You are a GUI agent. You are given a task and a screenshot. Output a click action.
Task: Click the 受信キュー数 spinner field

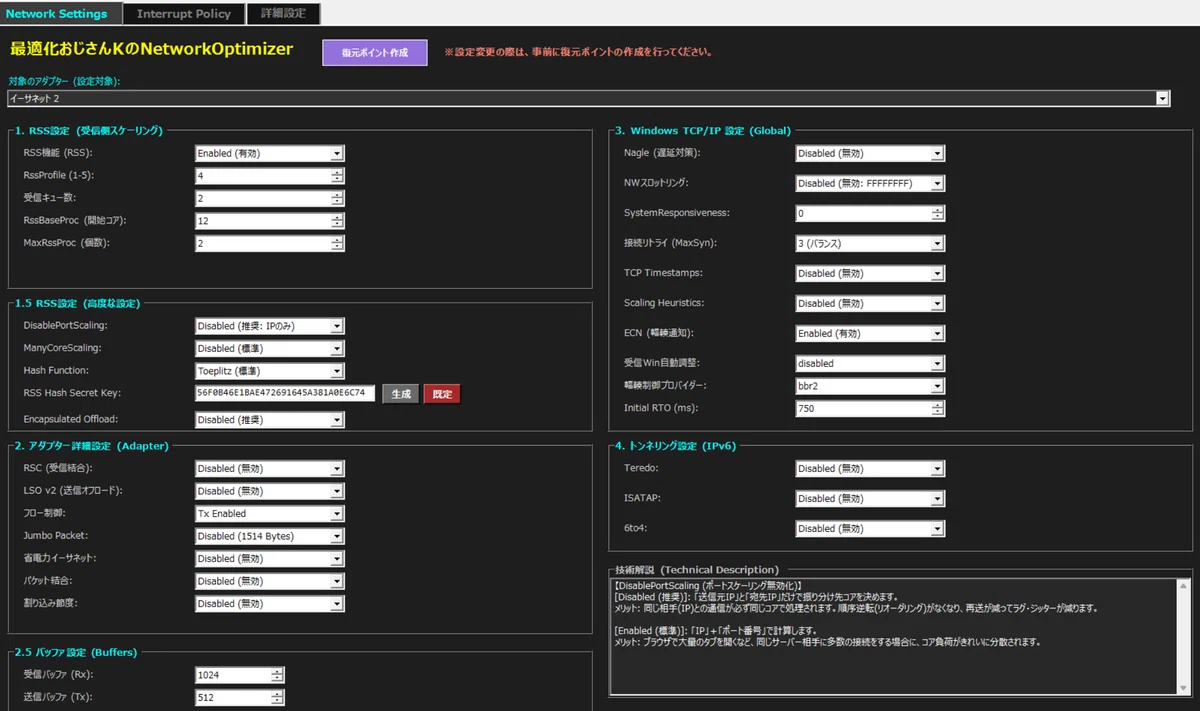(270, 198)
